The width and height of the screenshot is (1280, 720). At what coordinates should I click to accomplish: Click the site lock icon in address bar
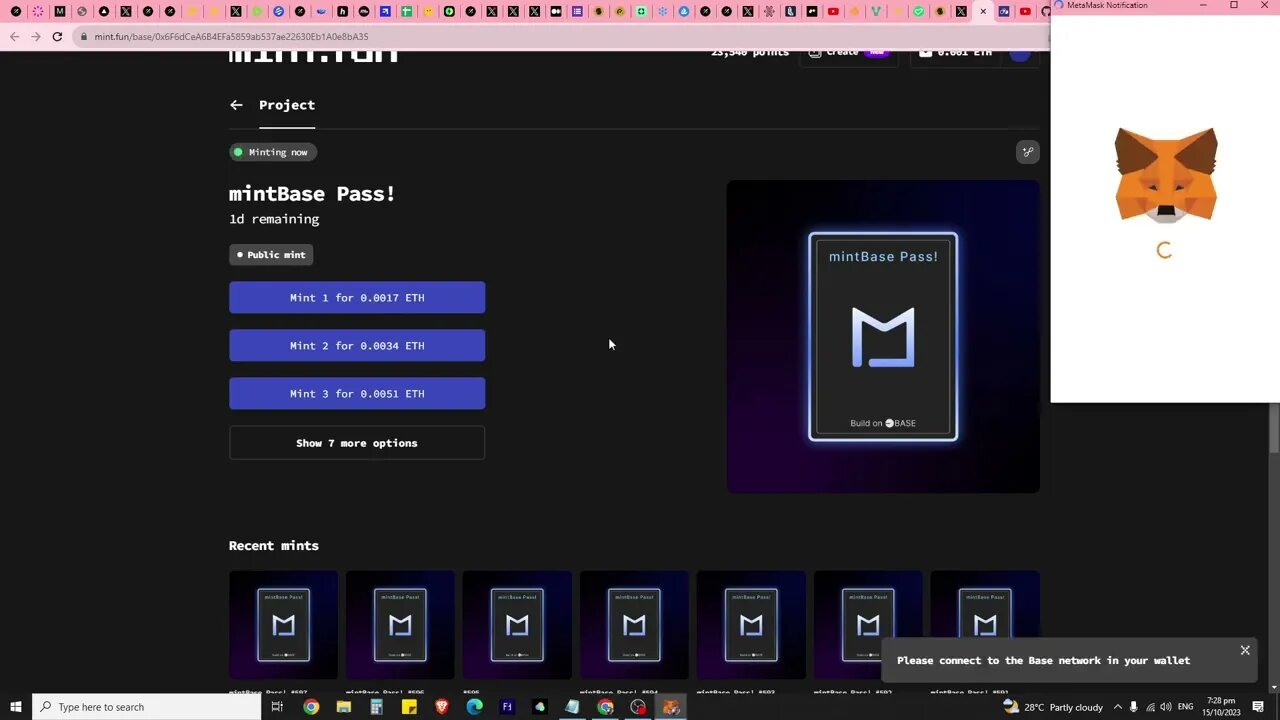click(84, 37)
